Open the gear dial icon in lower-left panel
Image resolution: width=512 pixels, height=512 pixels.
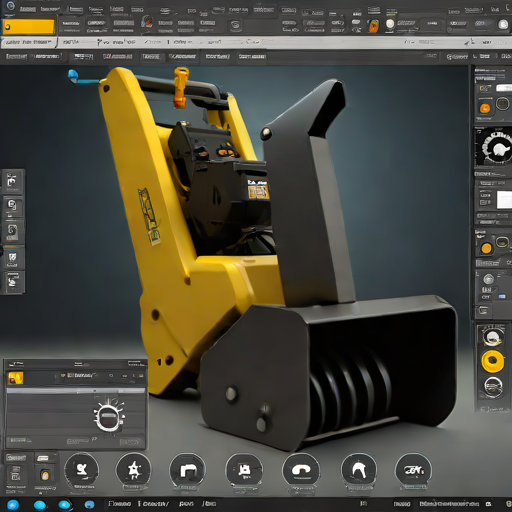click(108, 416)
